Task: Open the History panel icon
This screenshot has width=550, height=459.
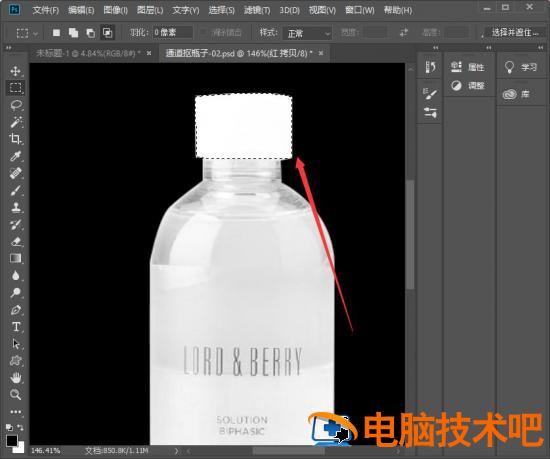Action: (x=430, y=67)
